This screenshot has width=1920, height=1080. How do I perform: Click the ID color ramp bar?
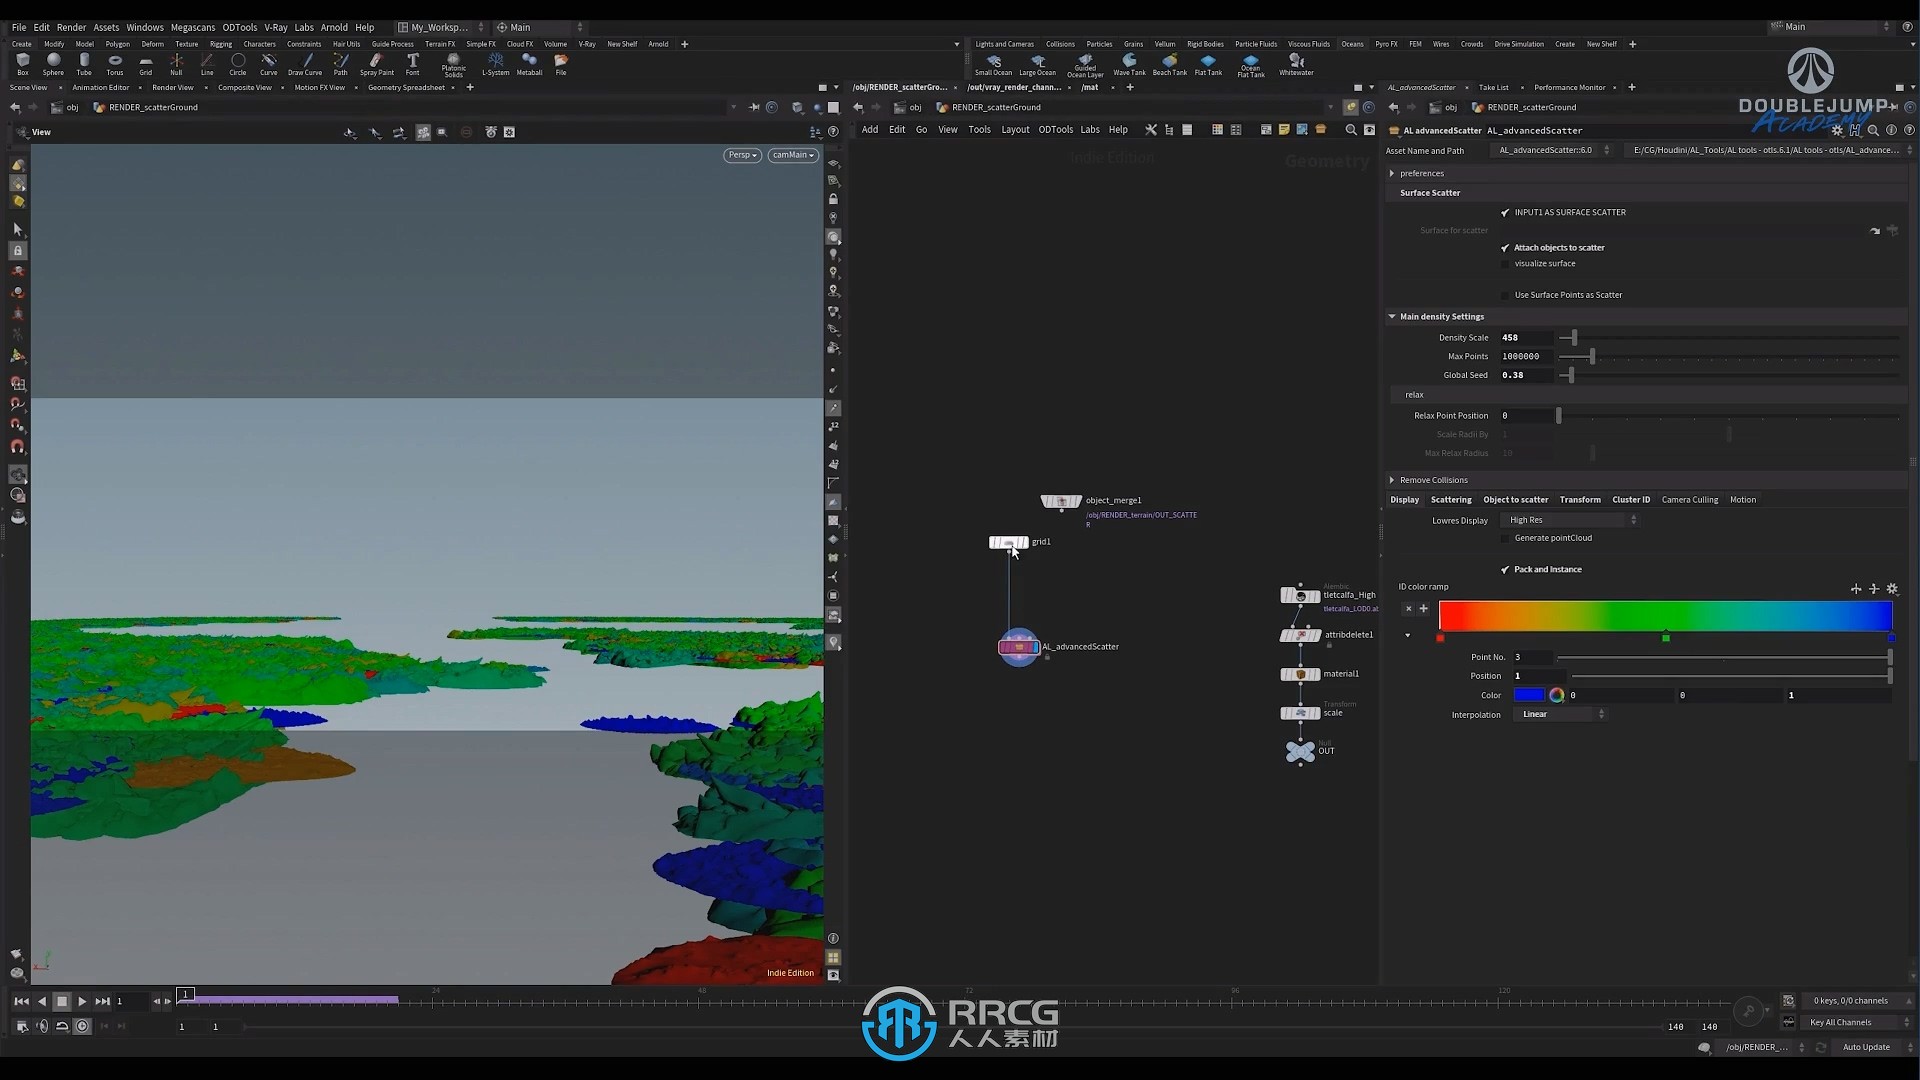[1665, 616]
